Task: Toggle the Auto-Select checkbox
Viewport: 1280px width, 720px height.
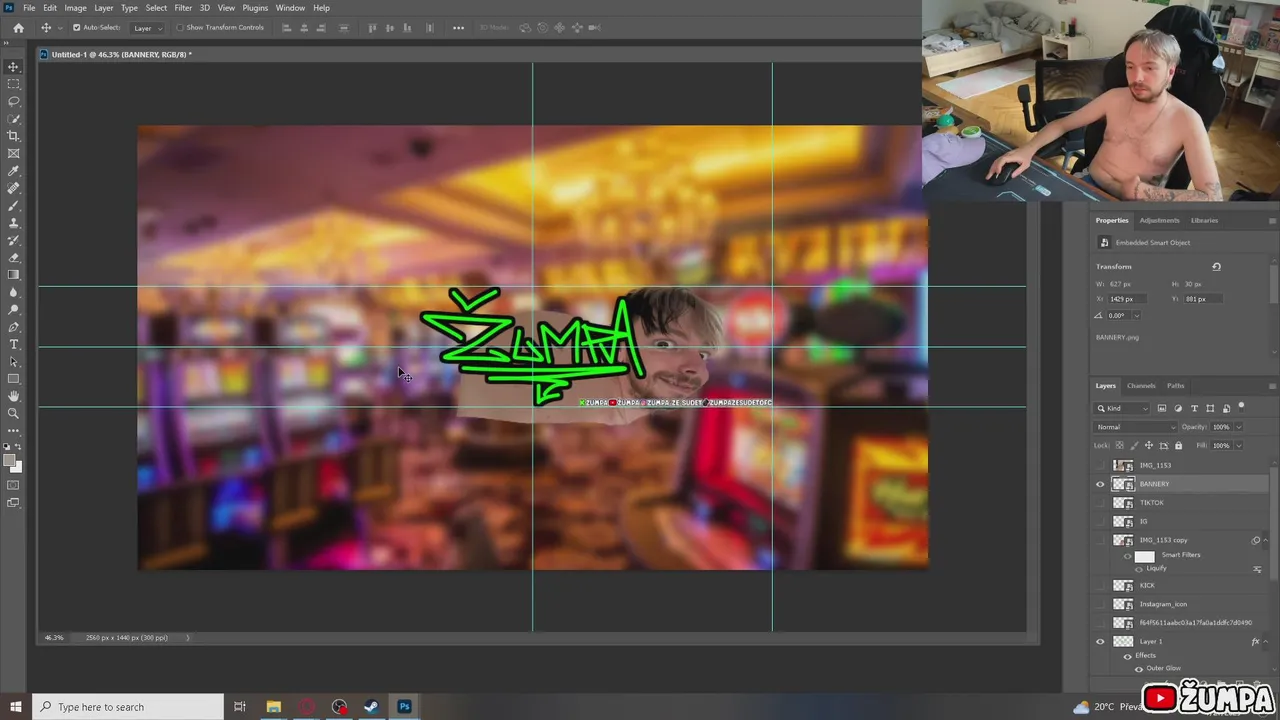Action: pyautogui.click(x=77, y=28)
